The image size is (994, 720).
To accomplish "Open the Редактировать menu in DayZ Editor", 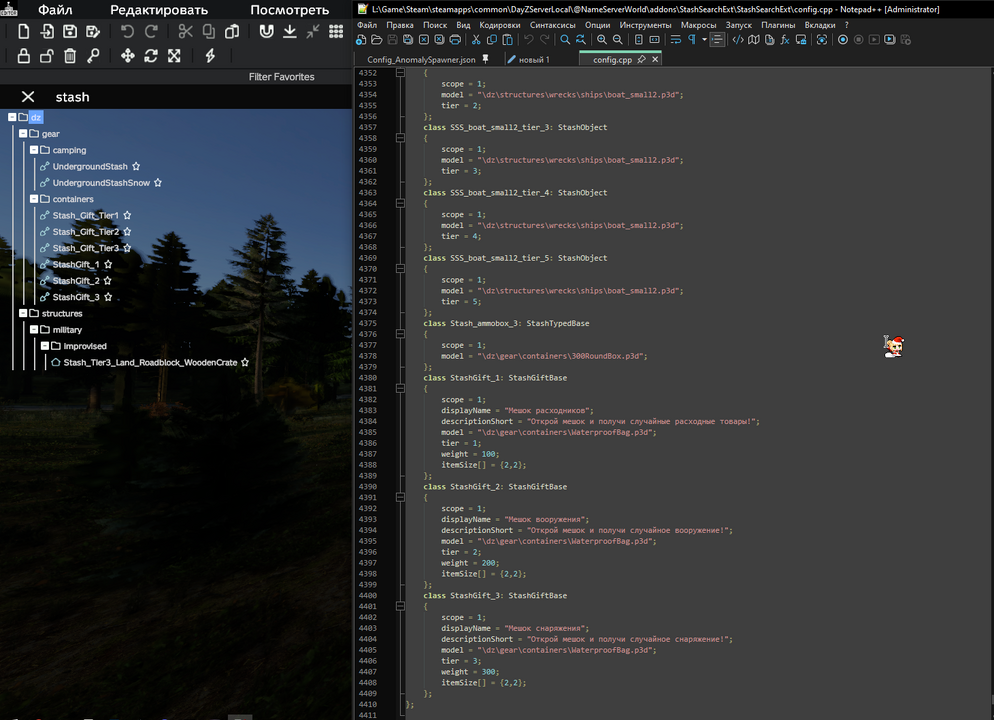I will (159, 10).
